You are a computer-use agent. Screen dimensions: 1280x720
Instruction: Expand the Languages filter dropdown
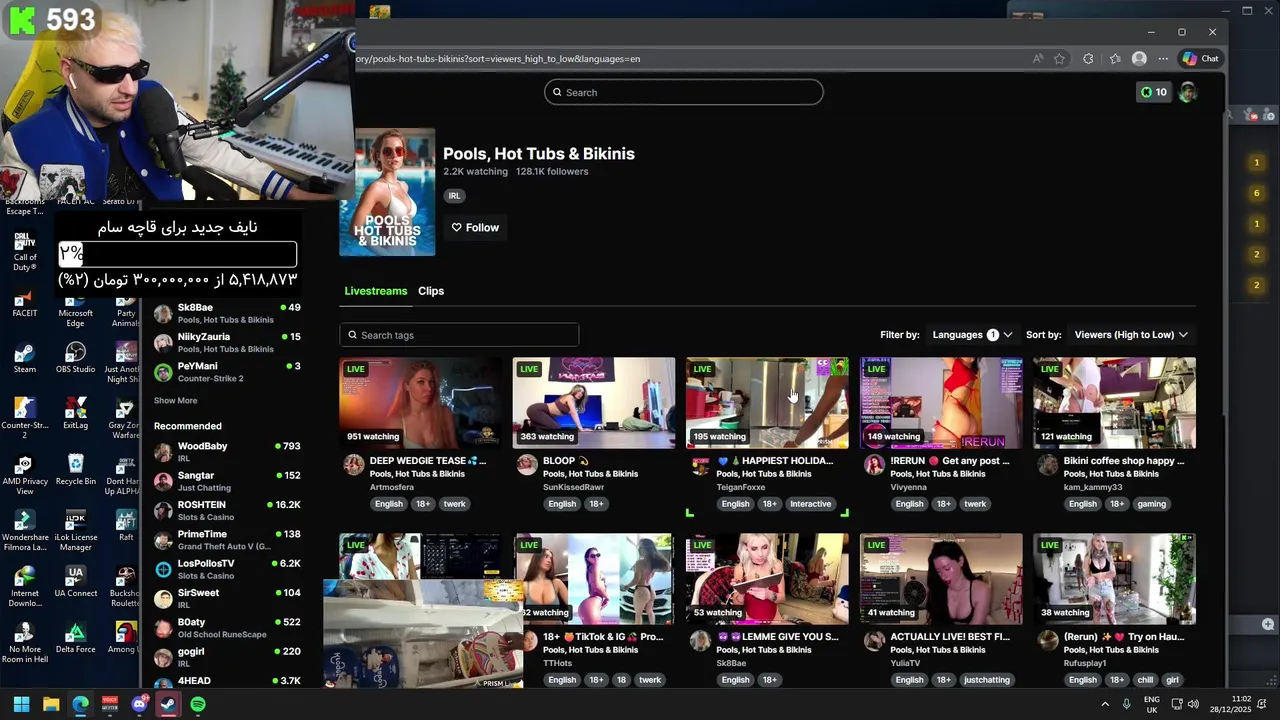972,335
